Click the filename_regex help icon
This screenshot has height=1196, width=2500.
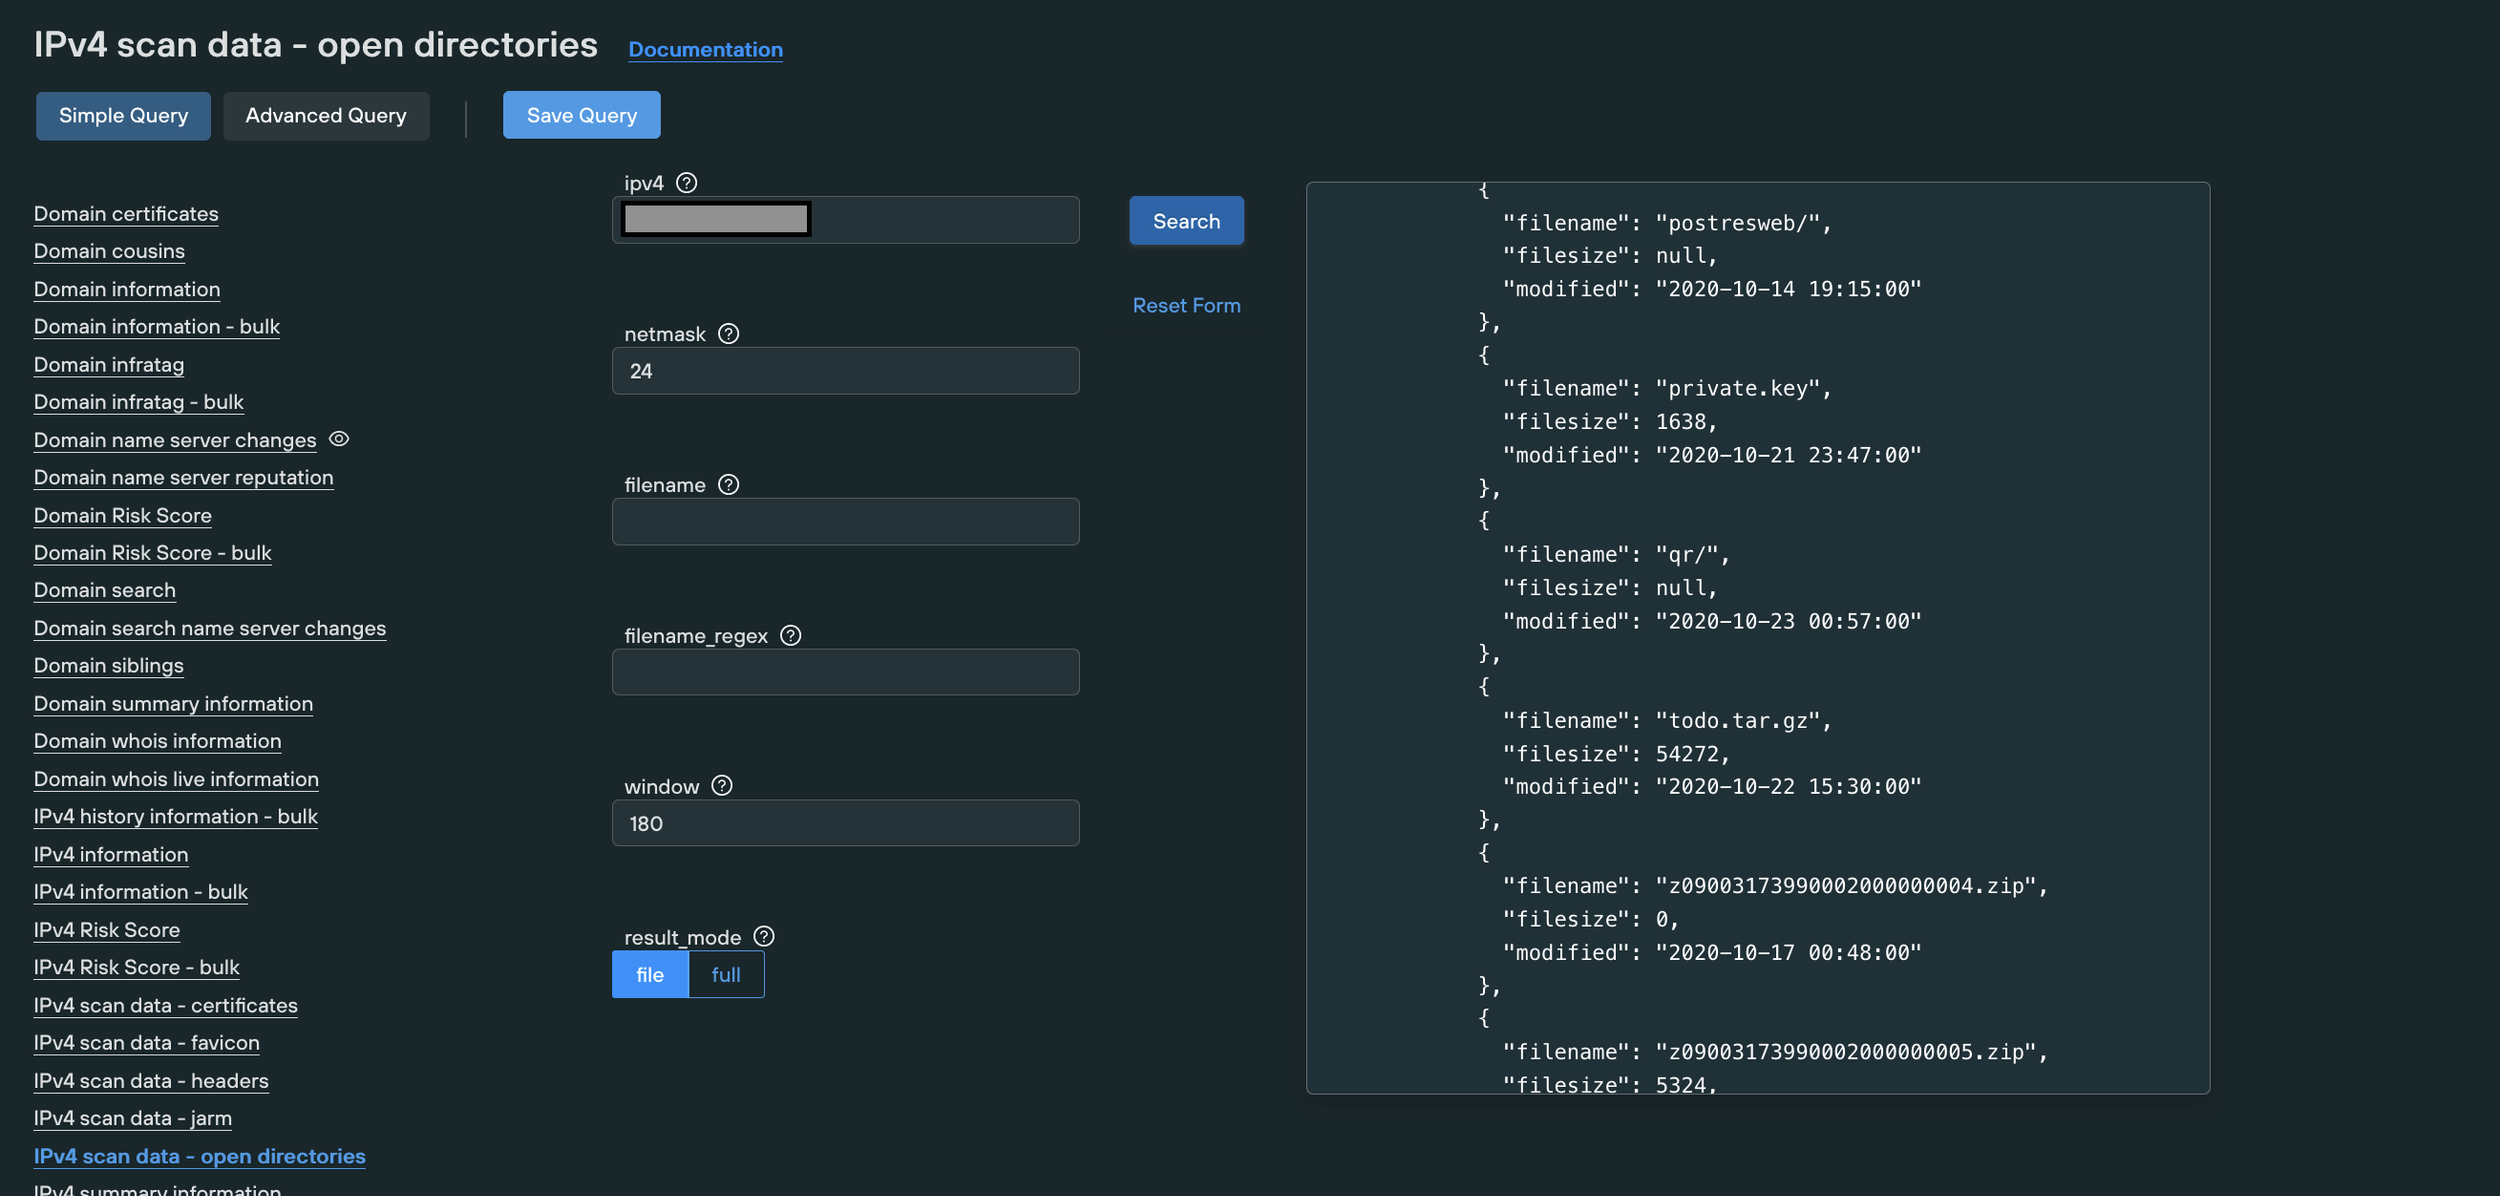[x=790, y=636]
